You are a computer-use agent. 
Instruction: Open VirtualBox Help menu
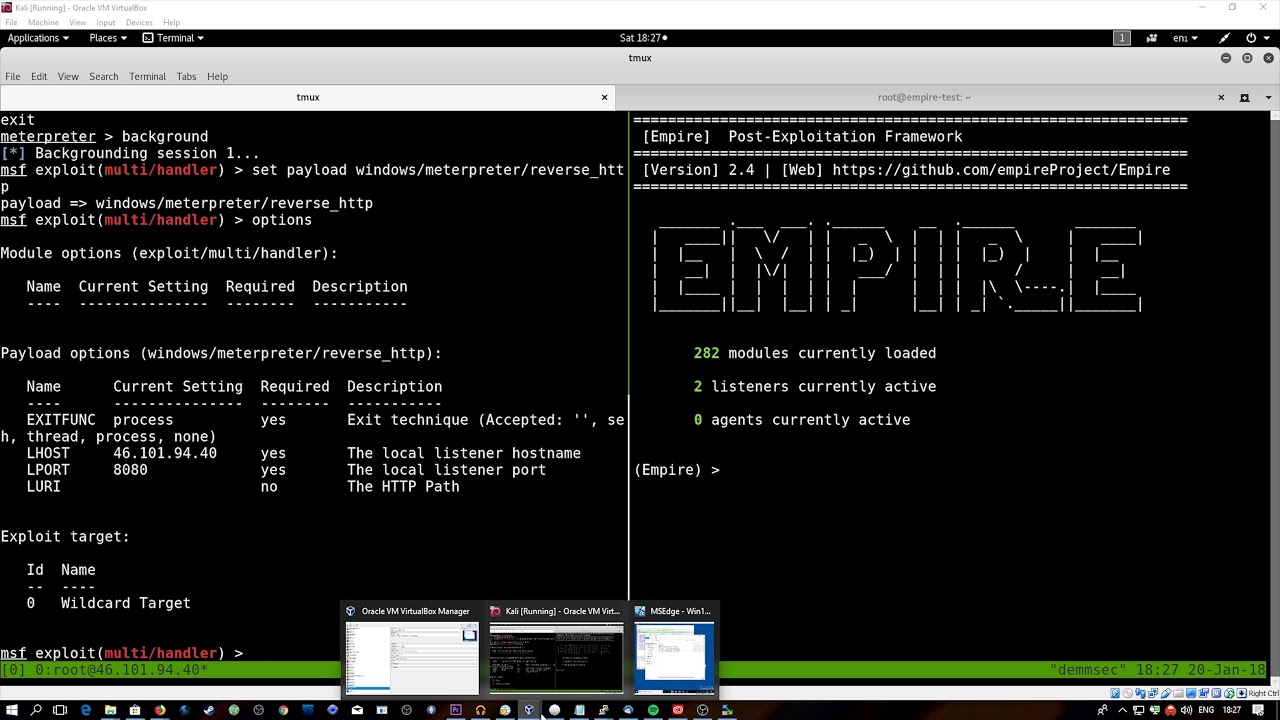(x=171, y=22)
